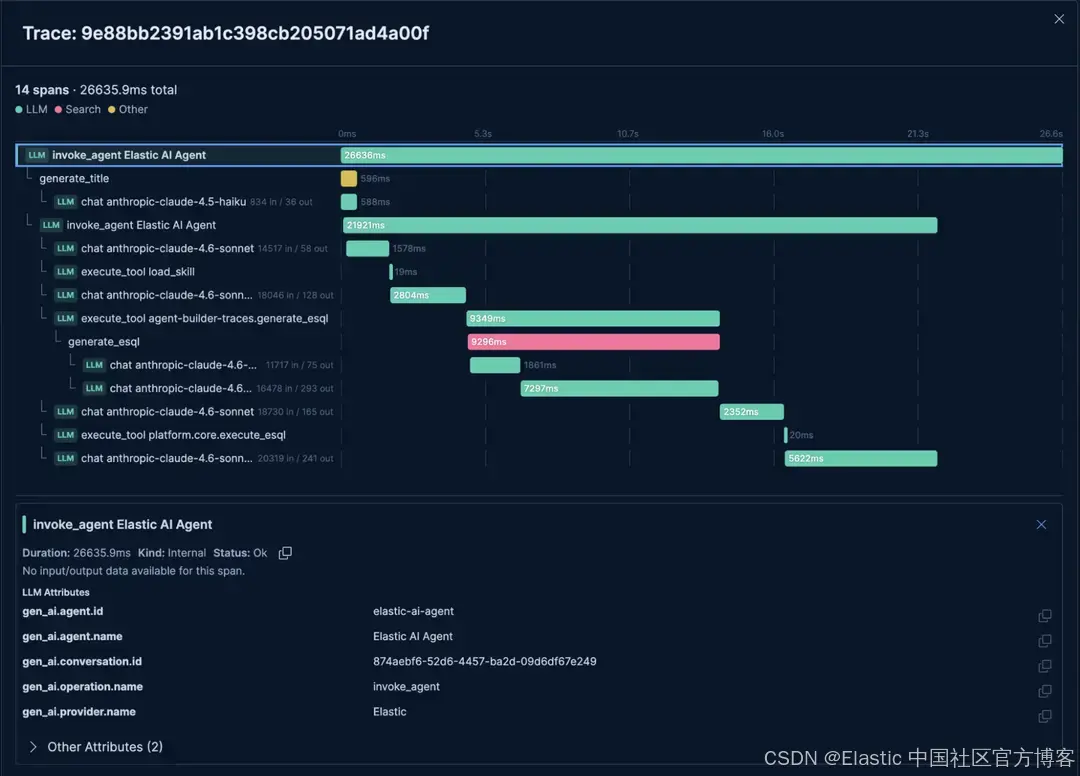Screen dimensions: 1080x776
Task: Click the 21921ms invoke_agent bar
Action: pos(640,225)
